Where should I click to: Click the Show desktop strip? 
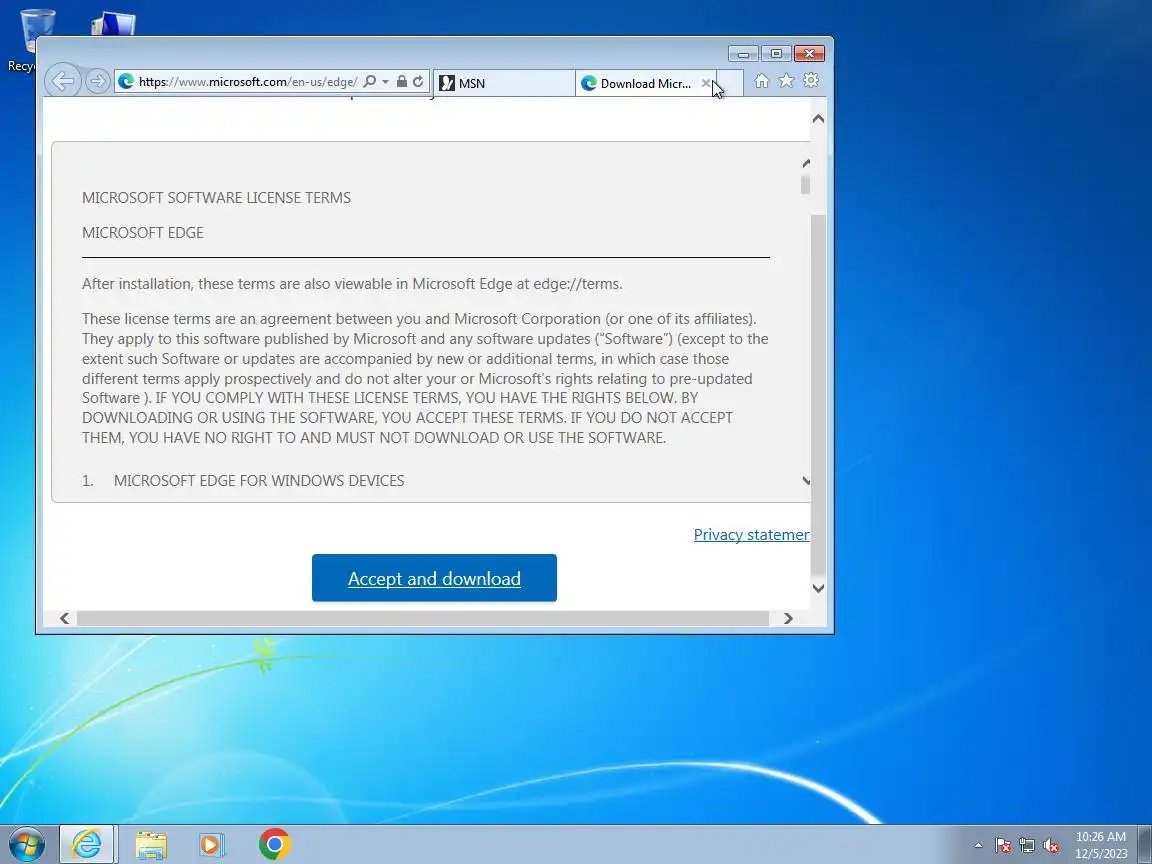click(x=1145, y=845)
